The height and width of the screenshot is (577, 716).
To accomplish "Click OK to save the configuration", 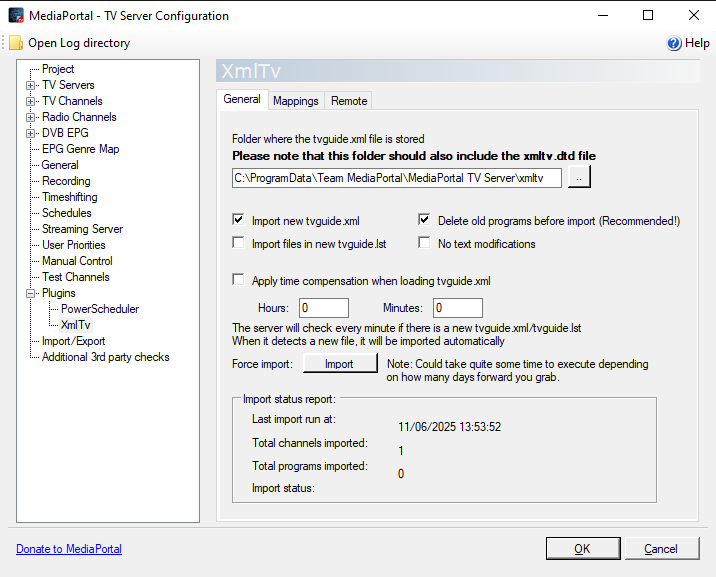I will coord(582,549).
